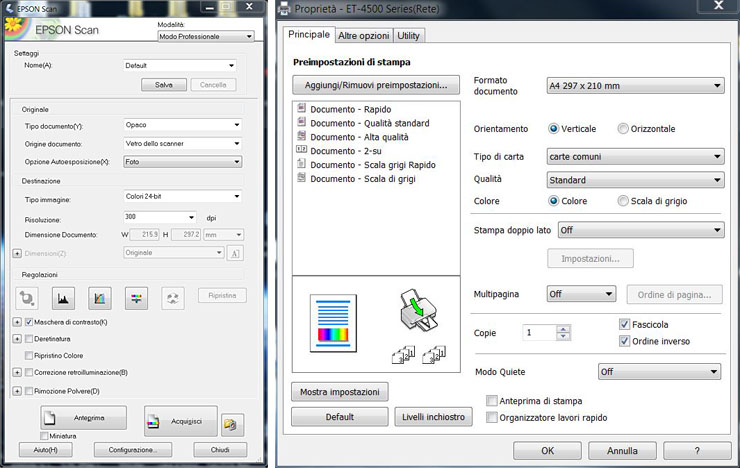Select the Orizzontale orientation option
Screen dimensions: 740x468
click(623, 129)
